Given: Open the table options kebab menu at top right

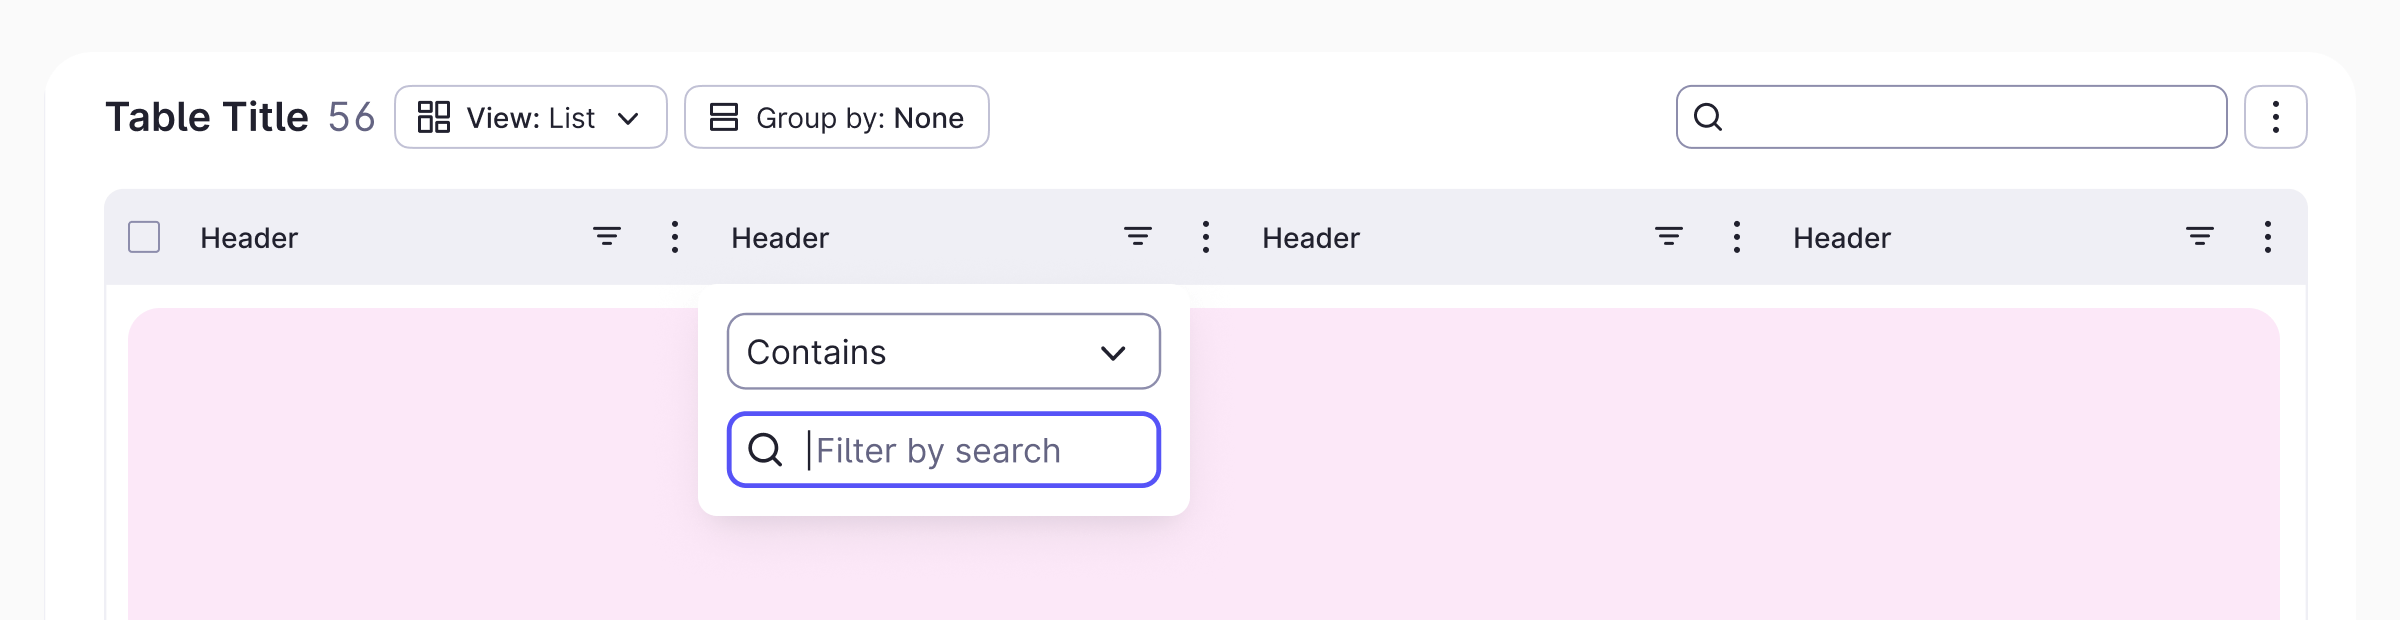Looking at the screenshot, I should pyautogui.click(x=2276, y=117).
